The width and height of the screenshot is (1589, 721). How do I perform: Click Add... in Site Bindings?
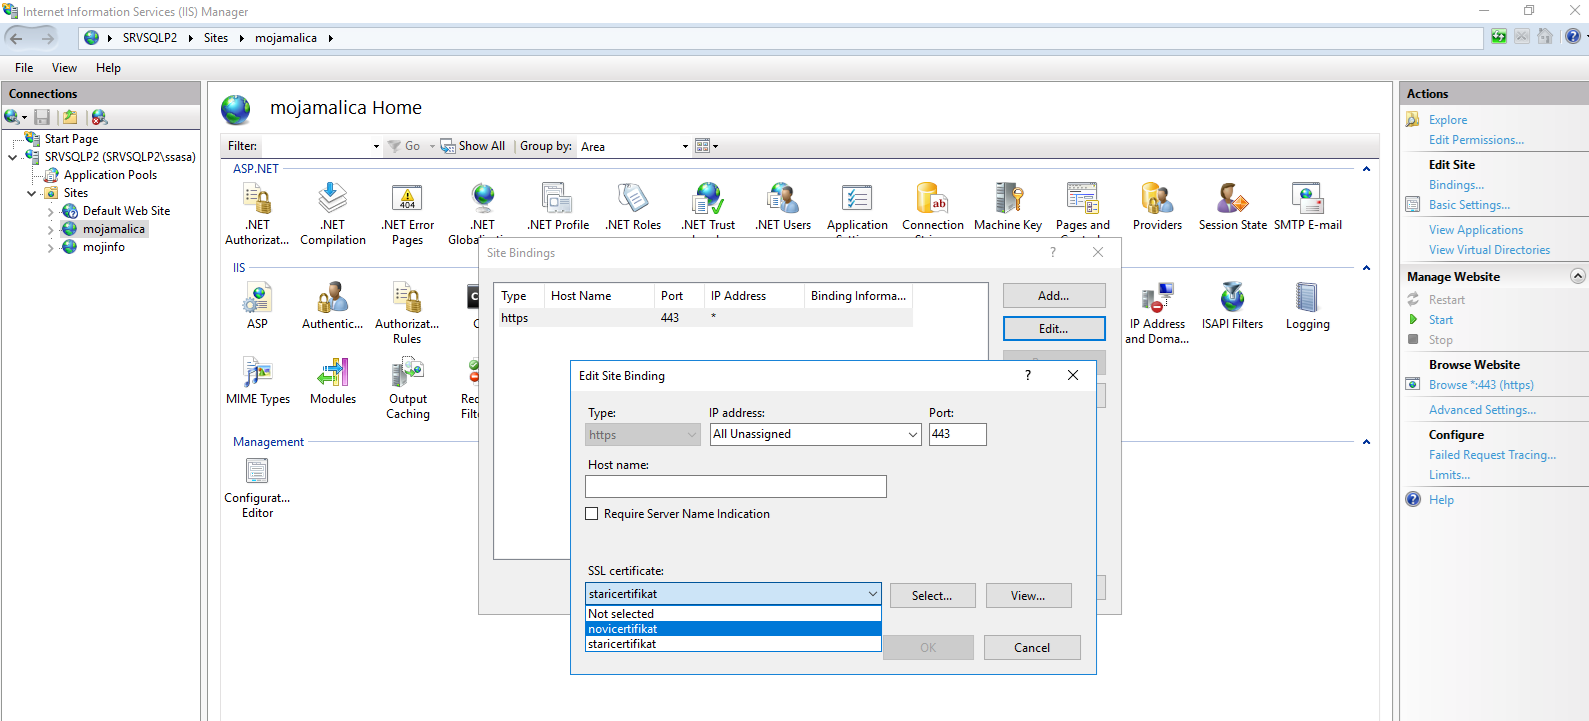coord(1054,296)
